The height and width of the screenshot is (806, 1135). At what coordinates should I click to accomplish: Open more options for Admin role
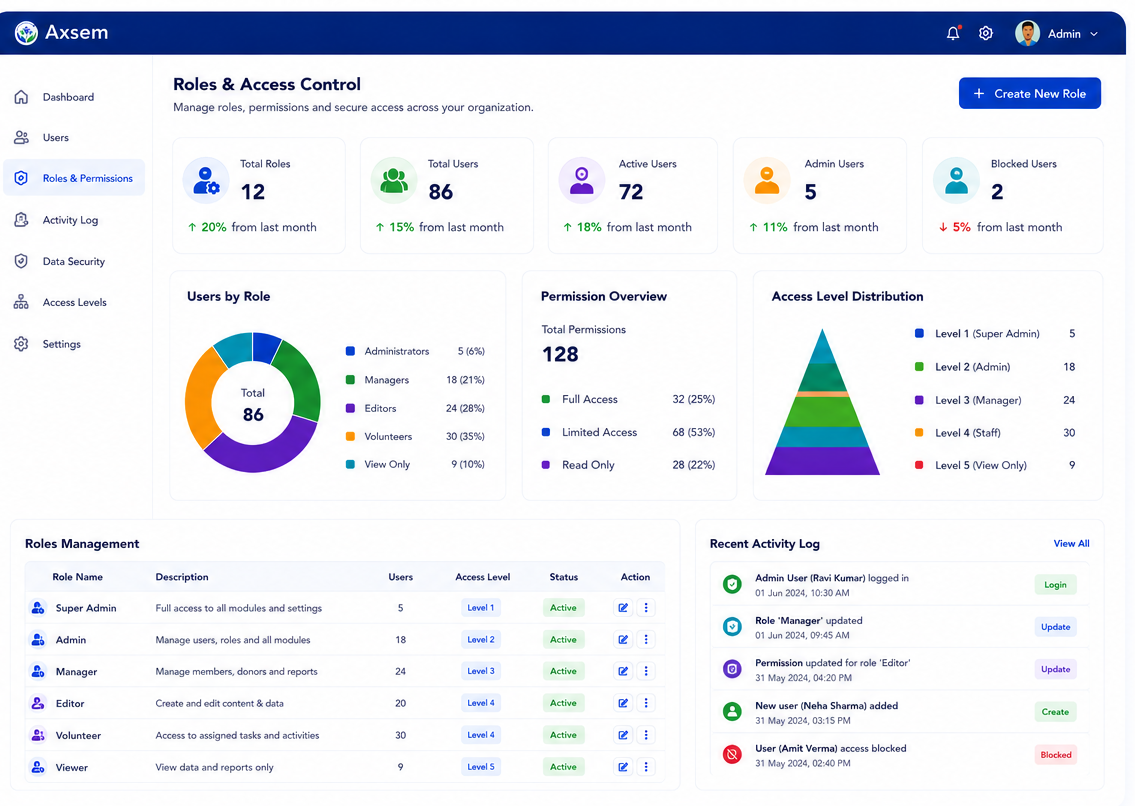coord(646,639)
